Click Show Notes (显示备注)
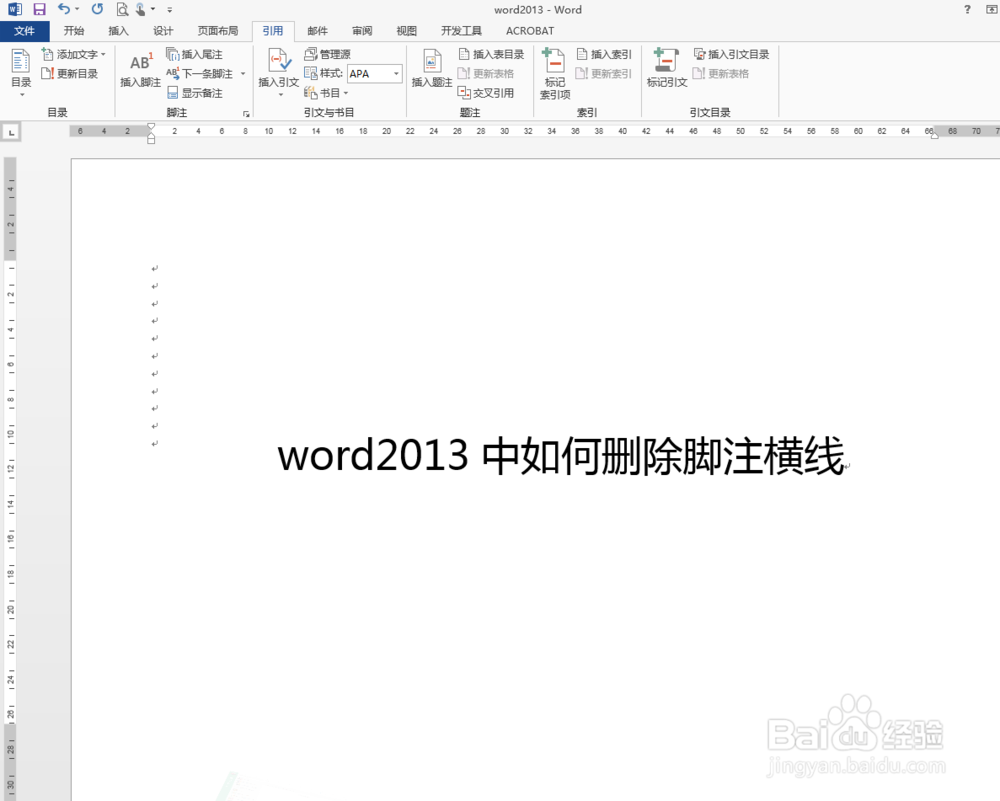Image resolution: width=1000 pixels, height=801 pixels. pos(195,93)
